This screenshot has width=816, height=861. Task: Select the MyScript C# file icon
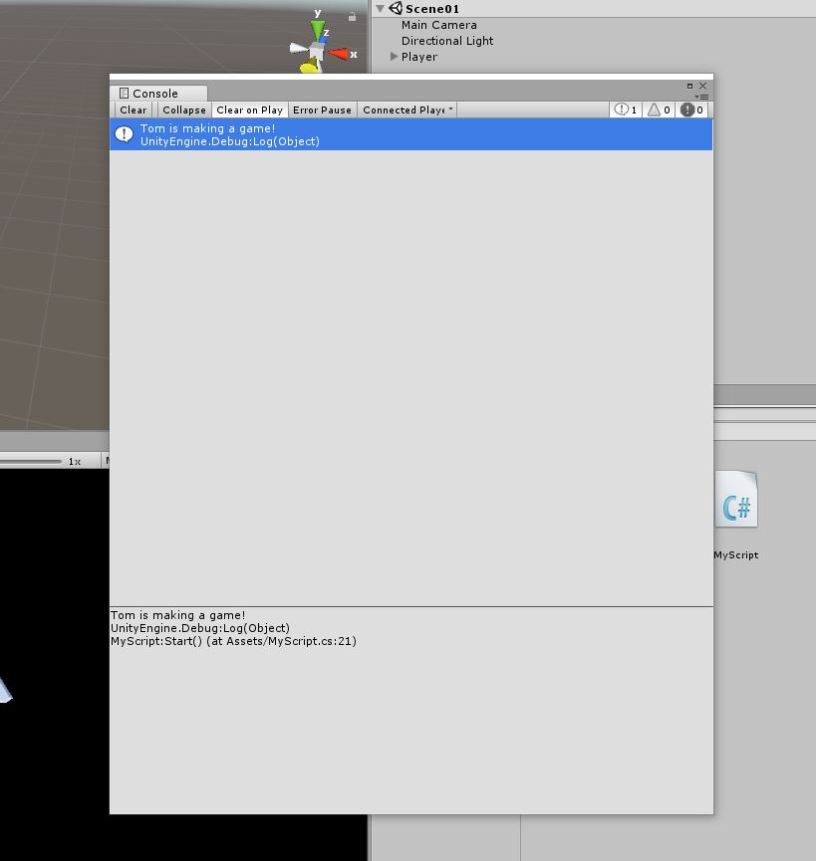(736, 506)
